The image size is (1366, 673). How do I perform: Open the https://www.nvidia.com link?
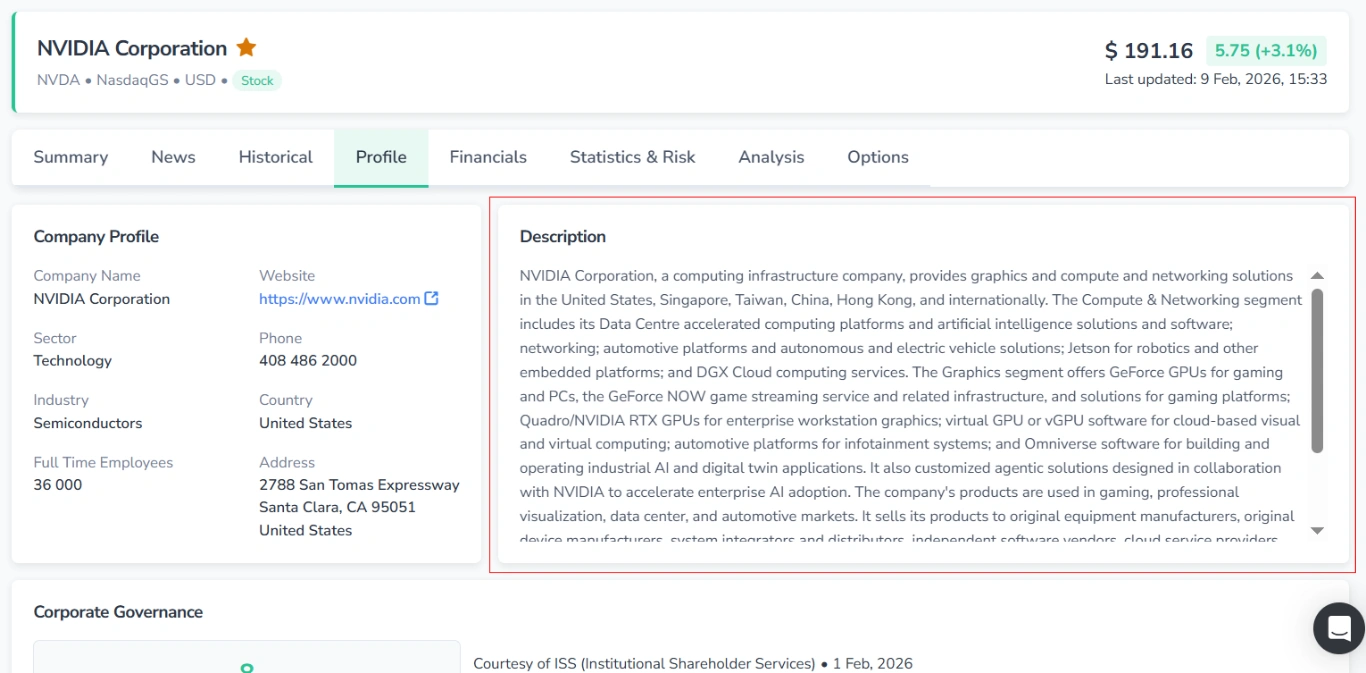340,297
